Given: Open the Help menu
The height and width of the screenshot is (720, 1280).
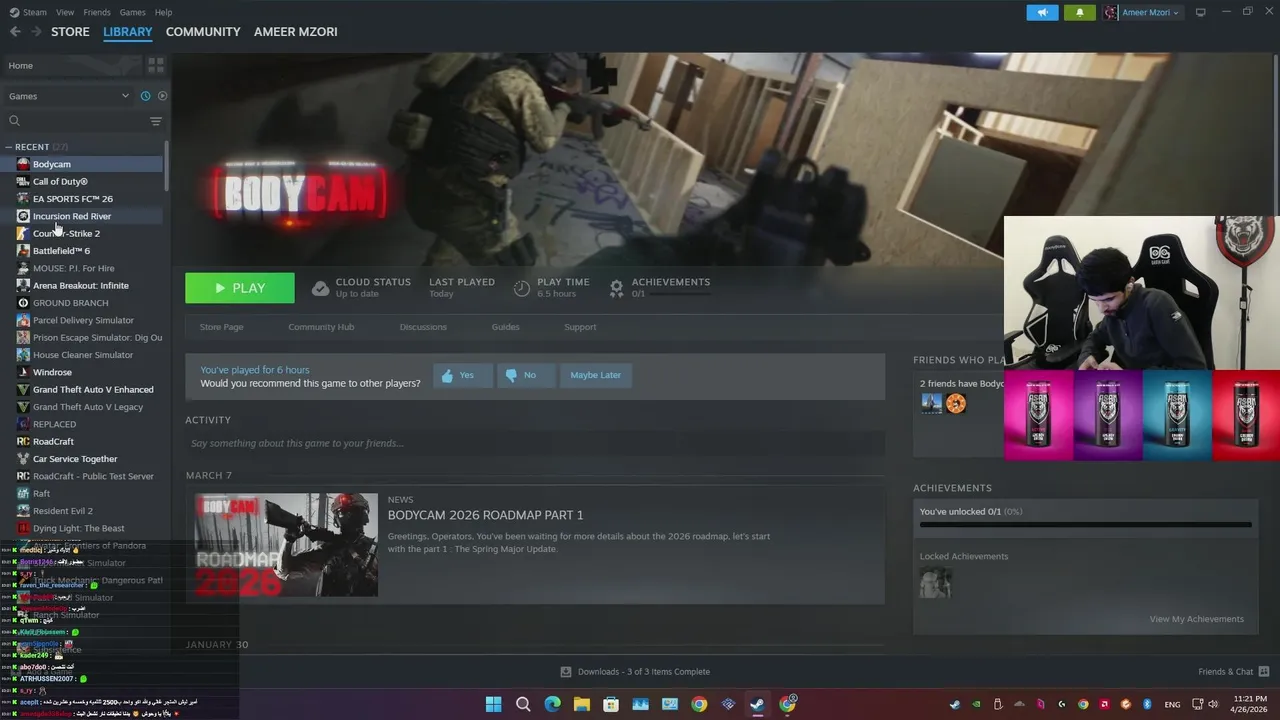Looking at the screenshot, I should [x=163, y=12].
